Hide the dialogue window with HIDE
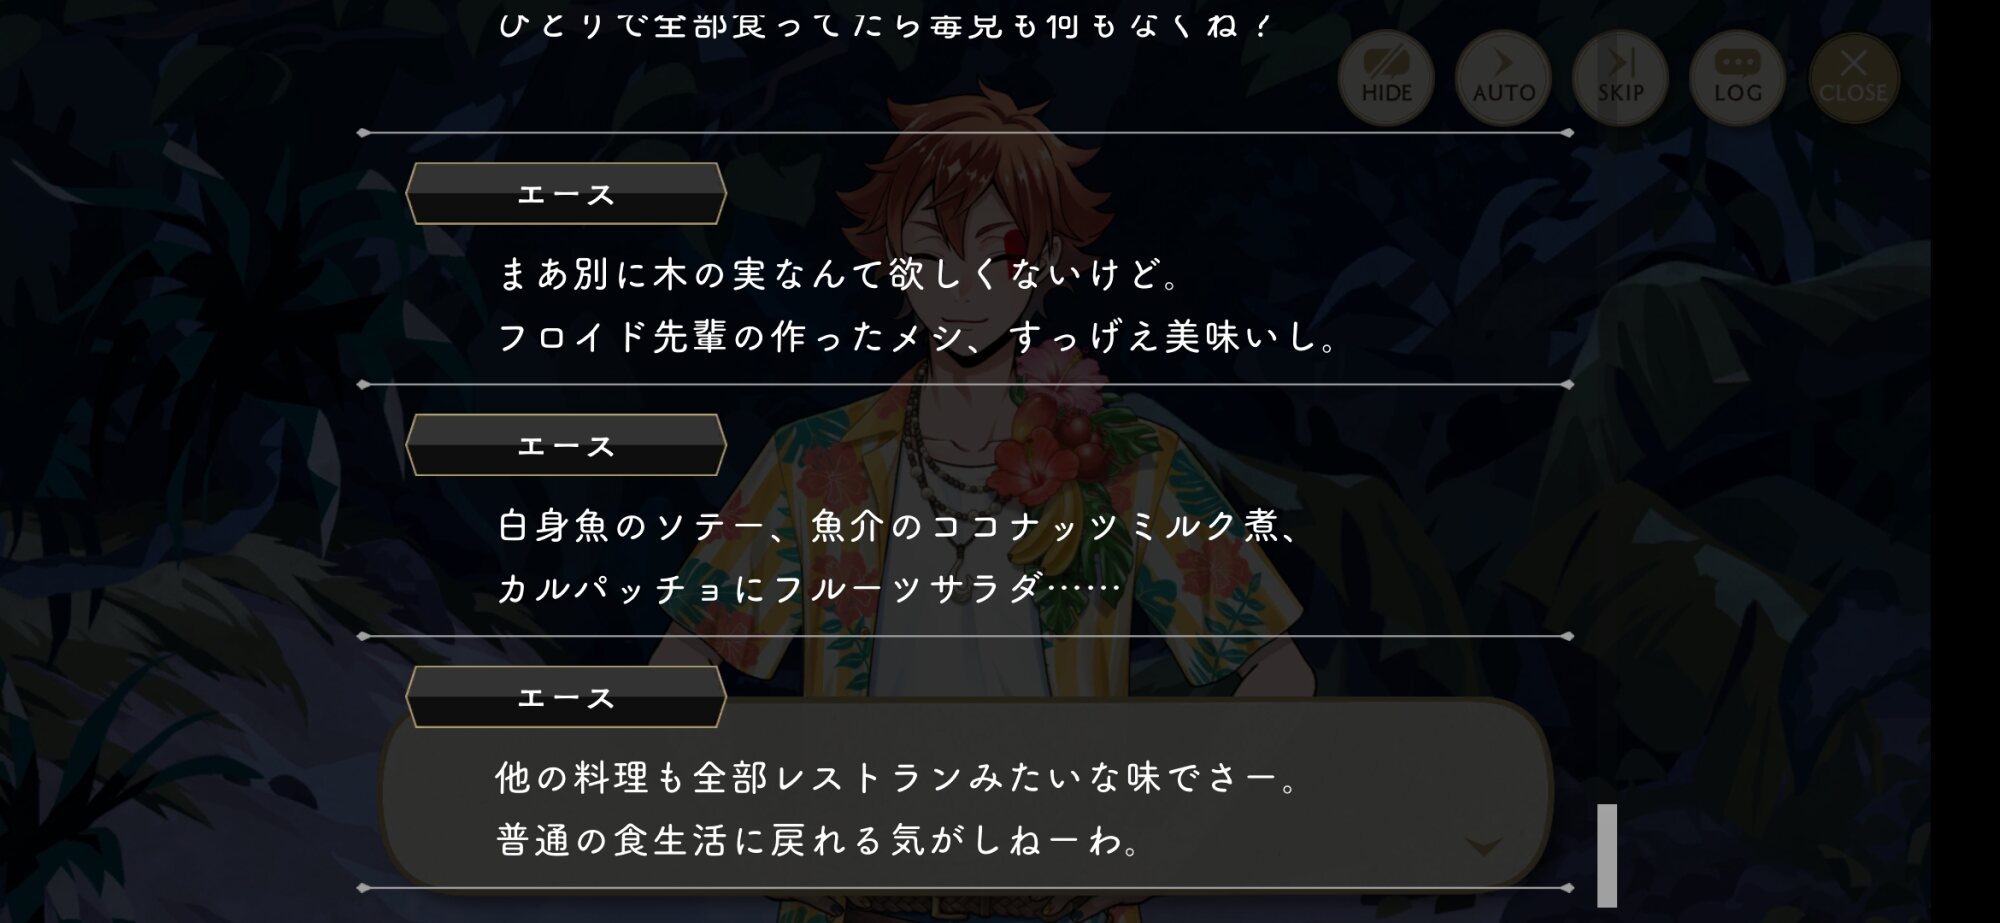 (1386, 78)
